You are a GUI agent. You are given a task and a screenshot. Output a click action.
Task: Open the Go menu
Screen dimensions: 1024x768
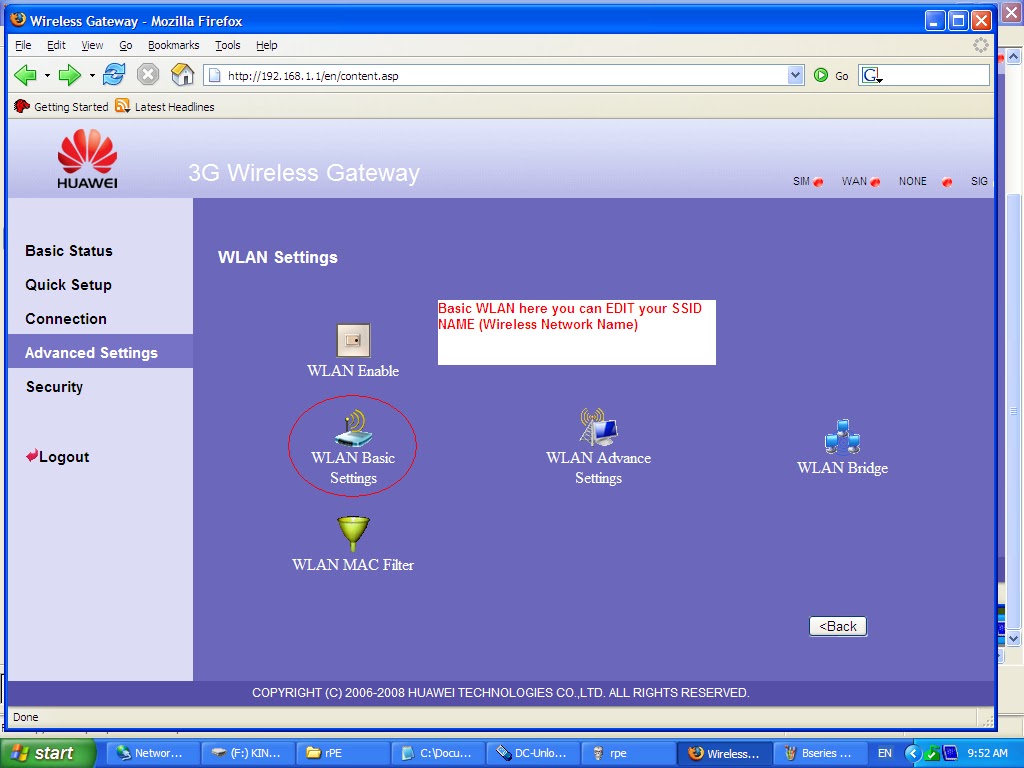click(125, 45)
